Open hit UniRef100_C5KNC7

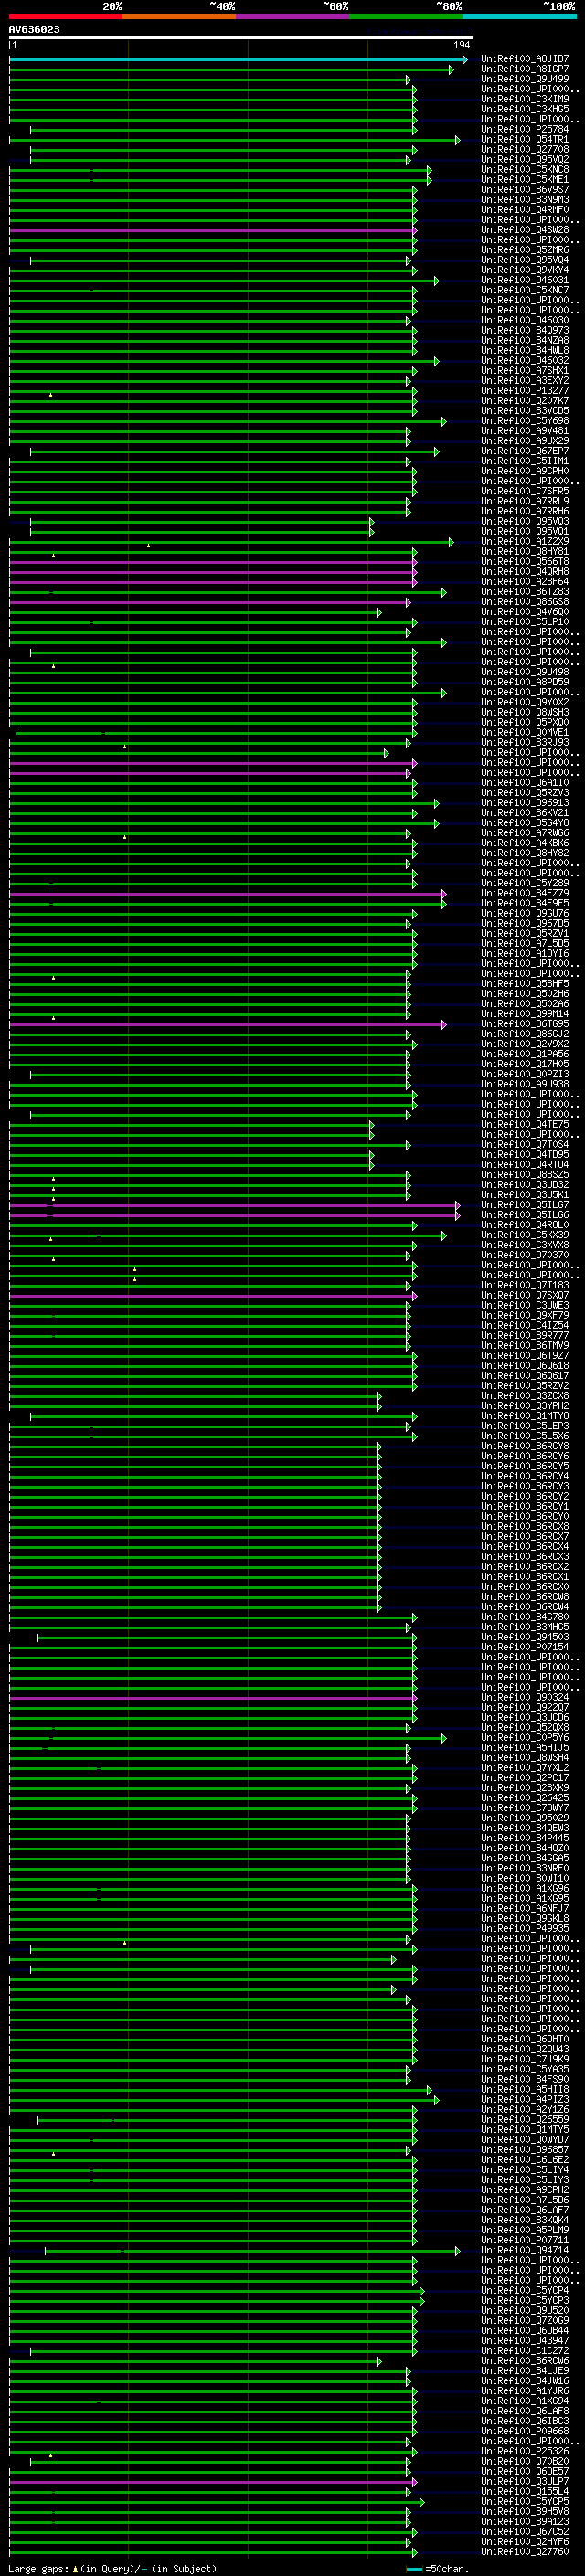coord(525,290)
